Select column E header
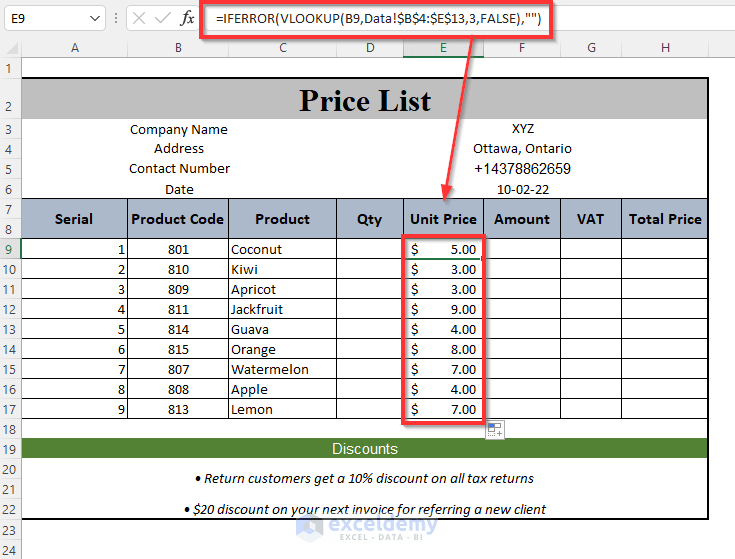Screen dimensions: 735x559 [x=443, y=48]
